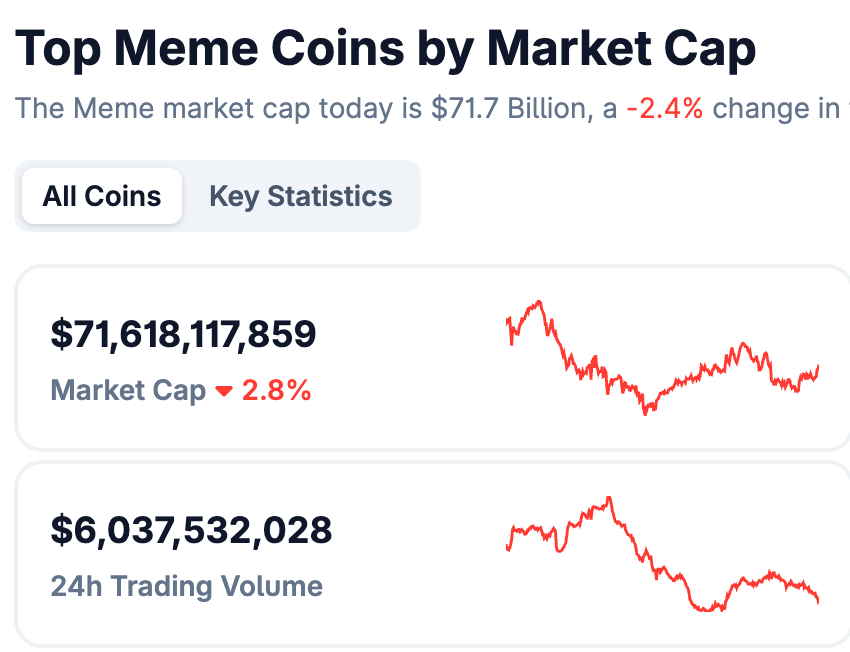Click the red -2.4% change in the subtitle
Viewport: 850px width, 652px height.
point(665,108)
